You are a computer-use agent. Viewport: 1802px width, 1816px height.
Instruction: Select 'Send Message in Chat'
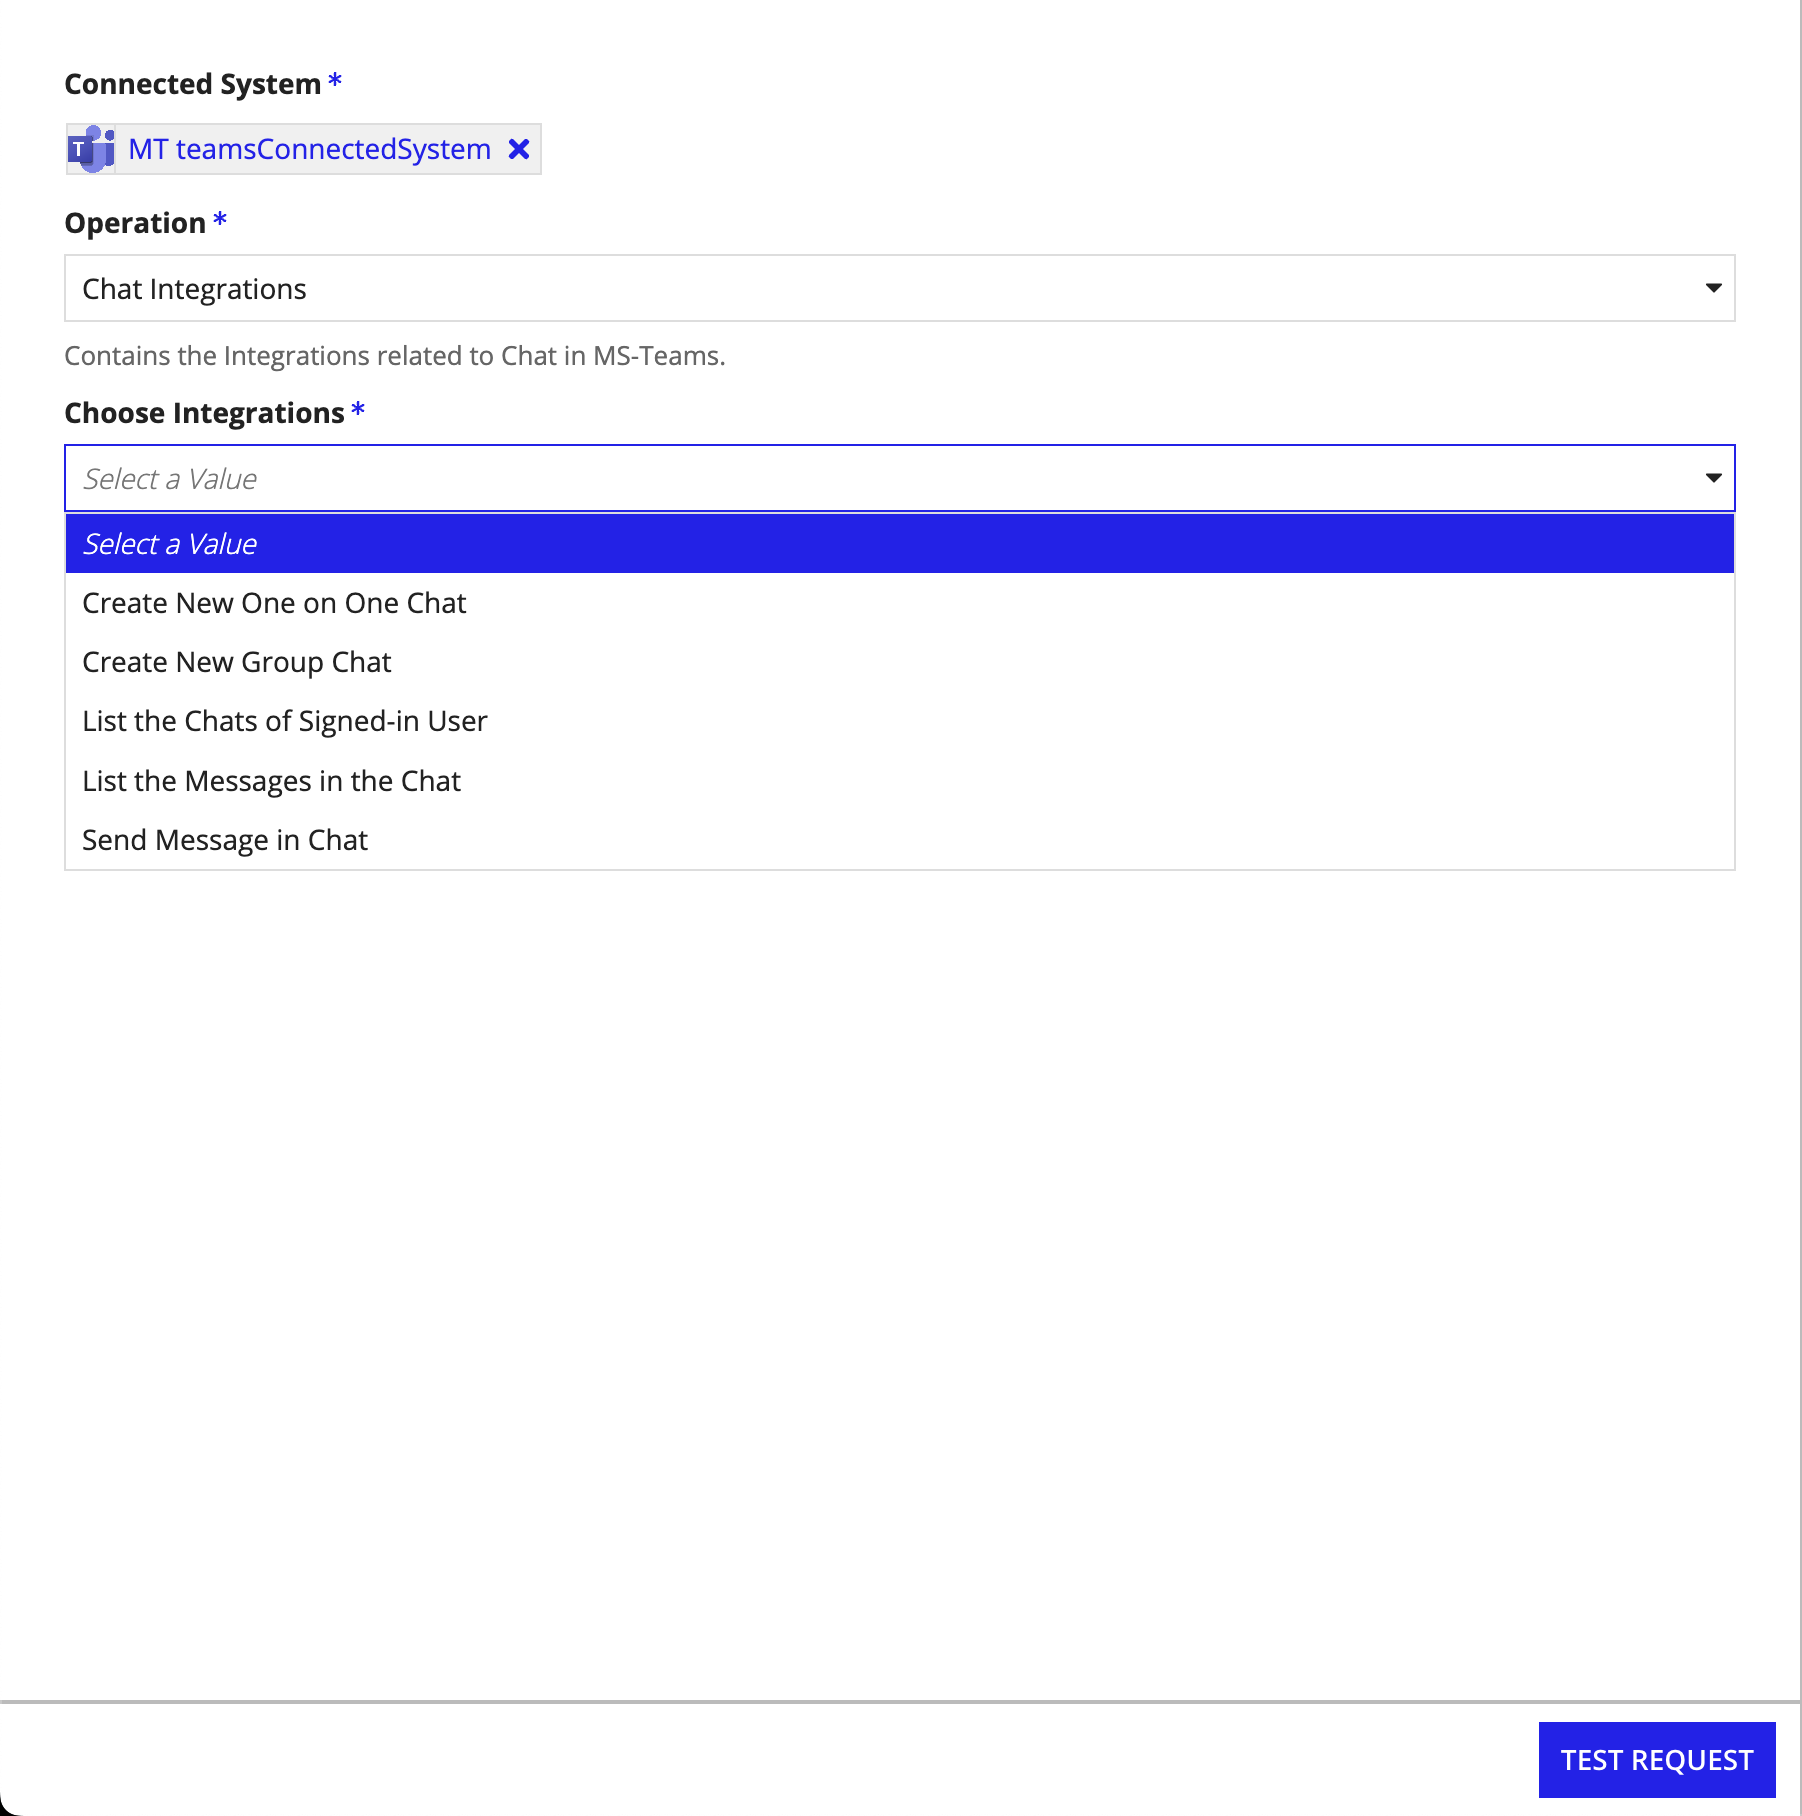tap(224, 839)
